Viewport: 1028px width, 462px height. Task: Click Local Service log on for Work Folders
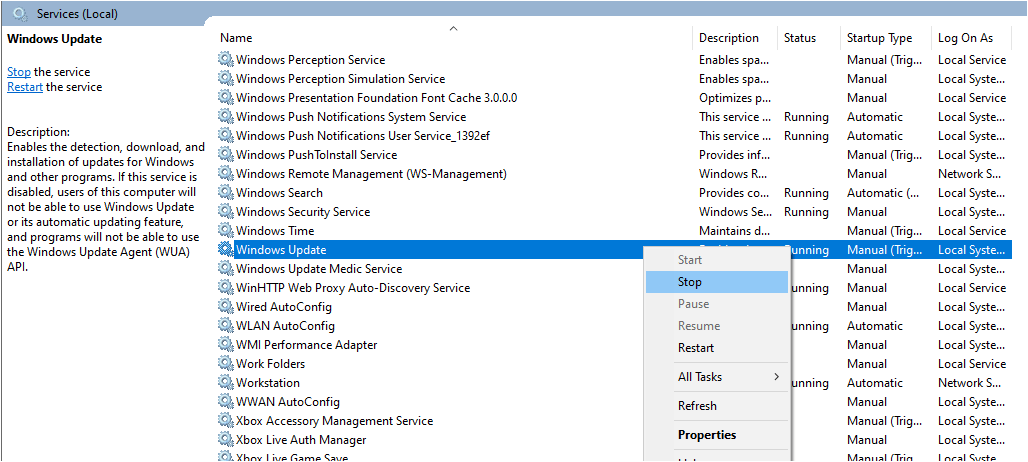(972, 364)
